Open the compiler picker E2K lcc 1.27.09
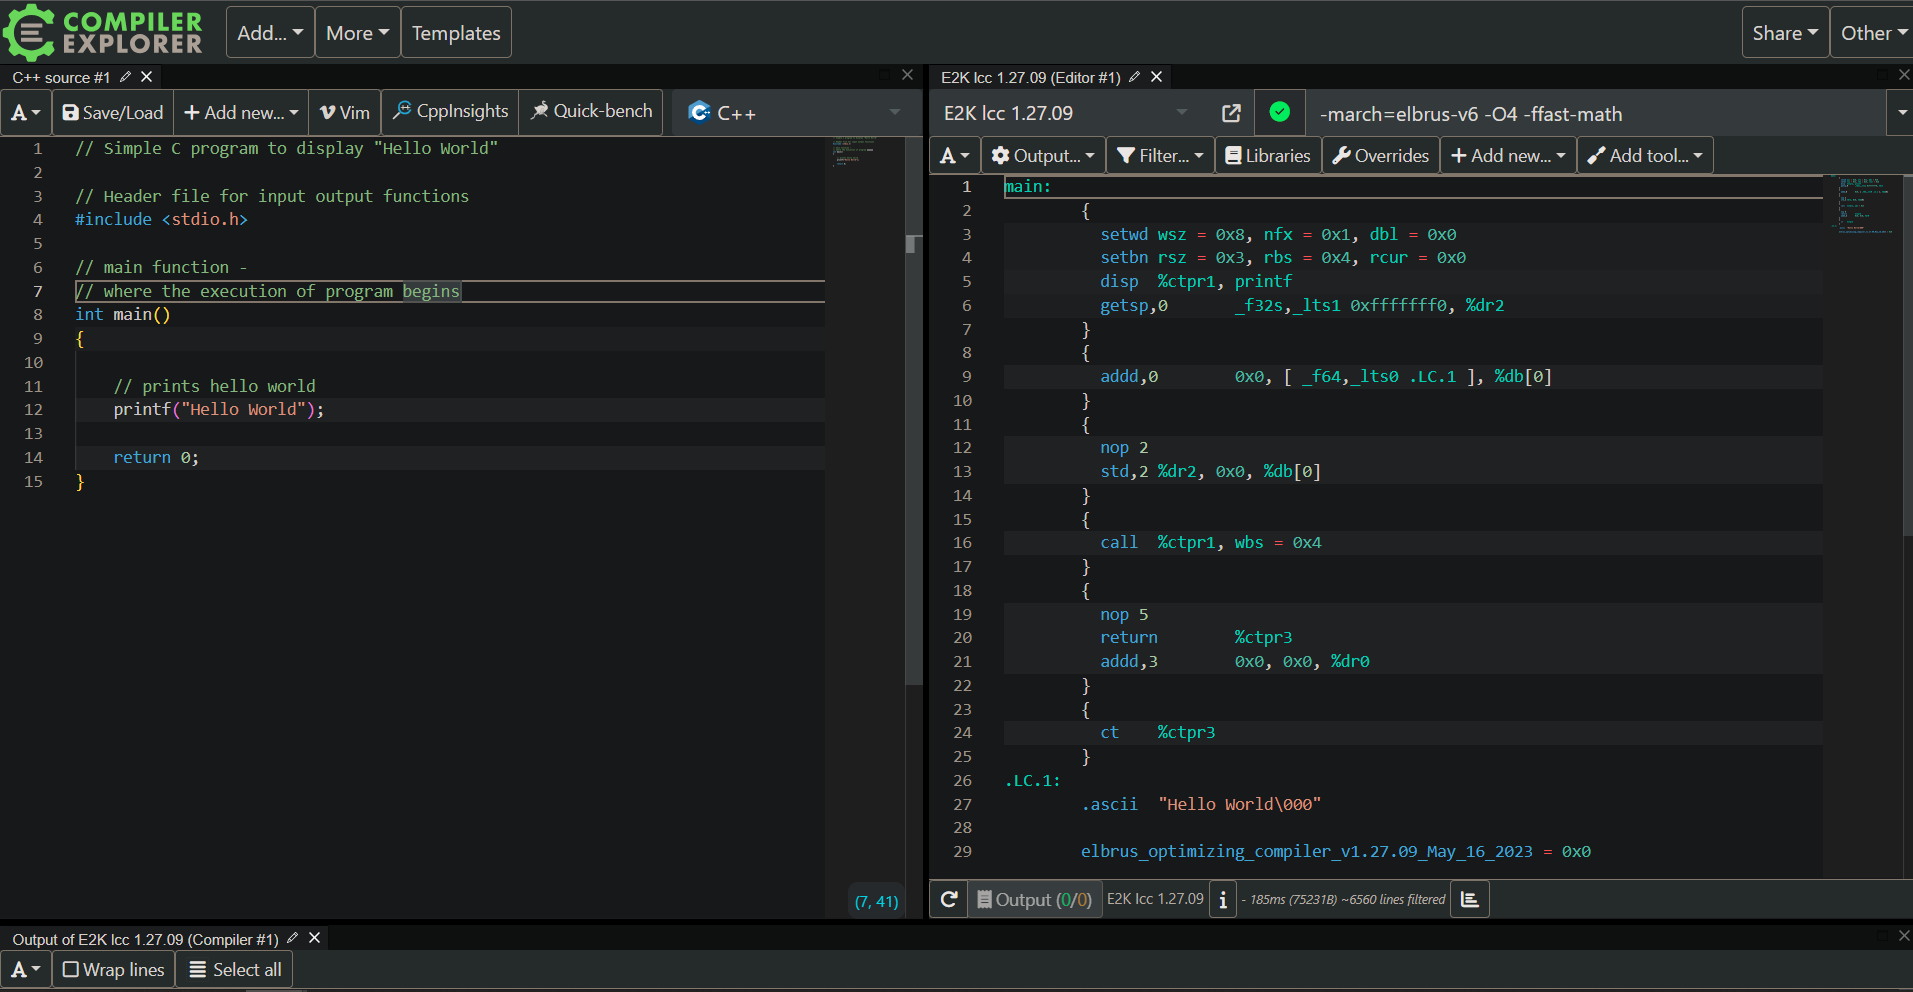 click(x=1066, y=113)
